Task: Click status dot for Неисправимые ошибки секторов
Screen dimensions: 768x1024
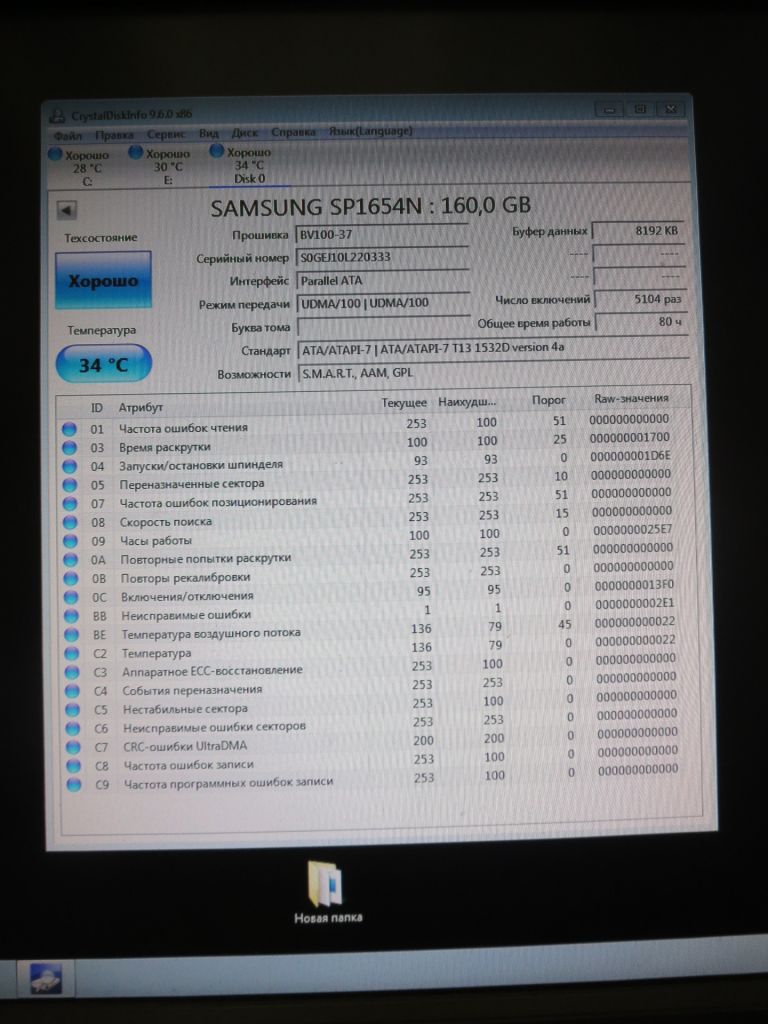Action: (x=73, y=728)
